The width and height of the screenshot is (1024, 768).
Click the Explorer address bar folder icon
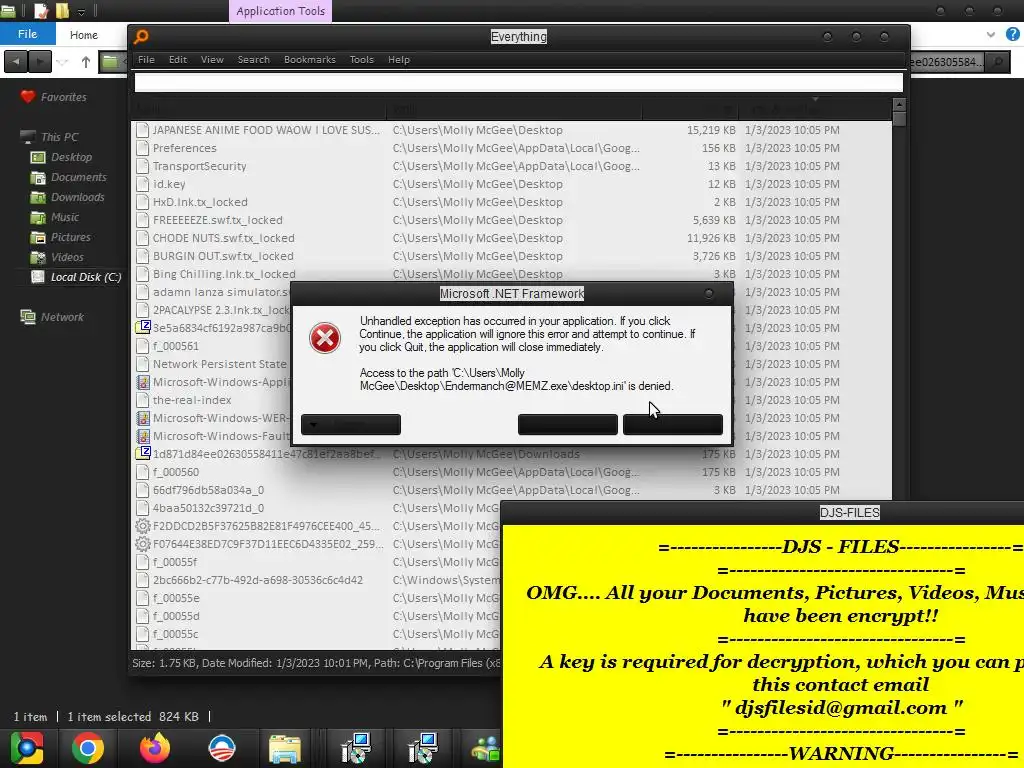[110, 62]
